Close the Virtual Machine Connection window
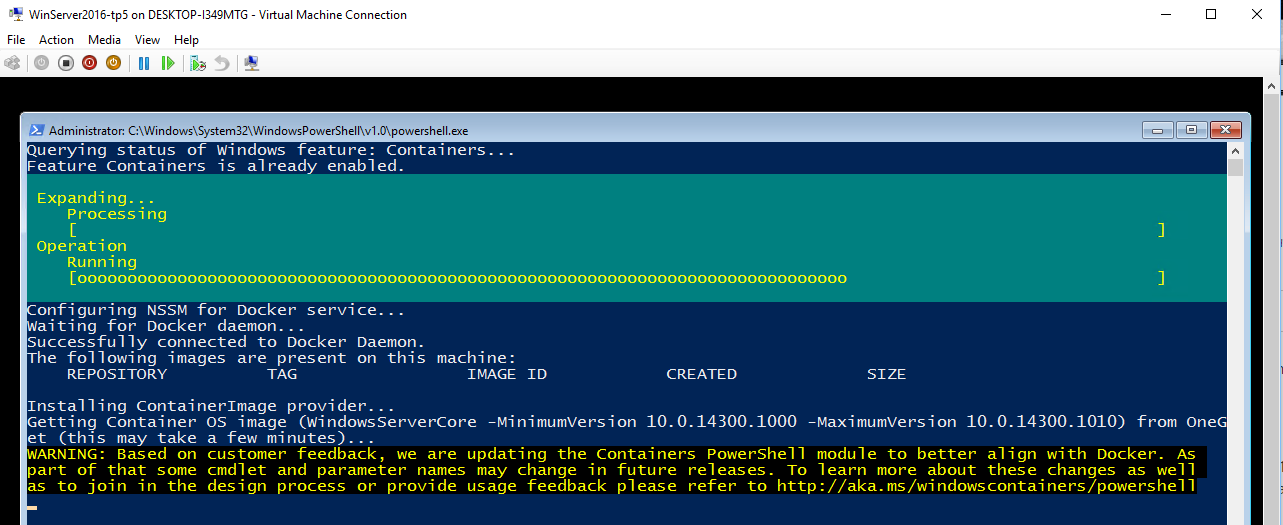 (1256, 14)
